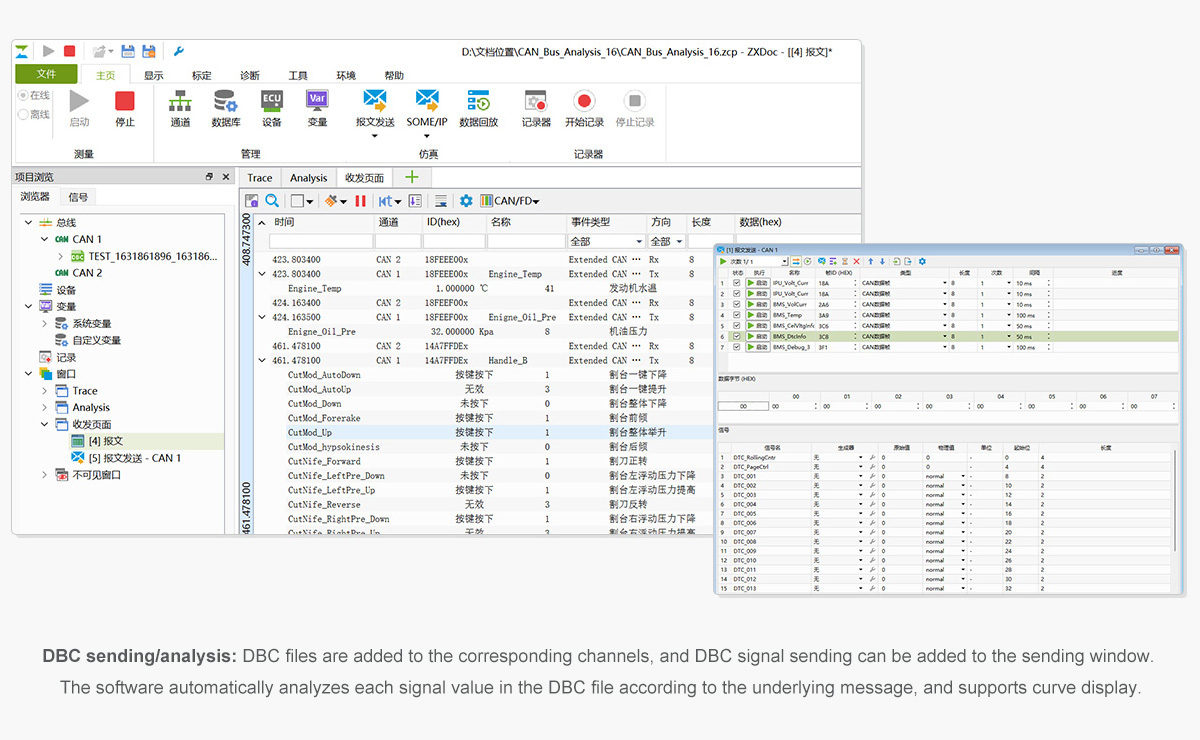Viewport: 1200px width, 740px height.
Task: Click the green 文件 file button
Action: click(x=46, y=74)
